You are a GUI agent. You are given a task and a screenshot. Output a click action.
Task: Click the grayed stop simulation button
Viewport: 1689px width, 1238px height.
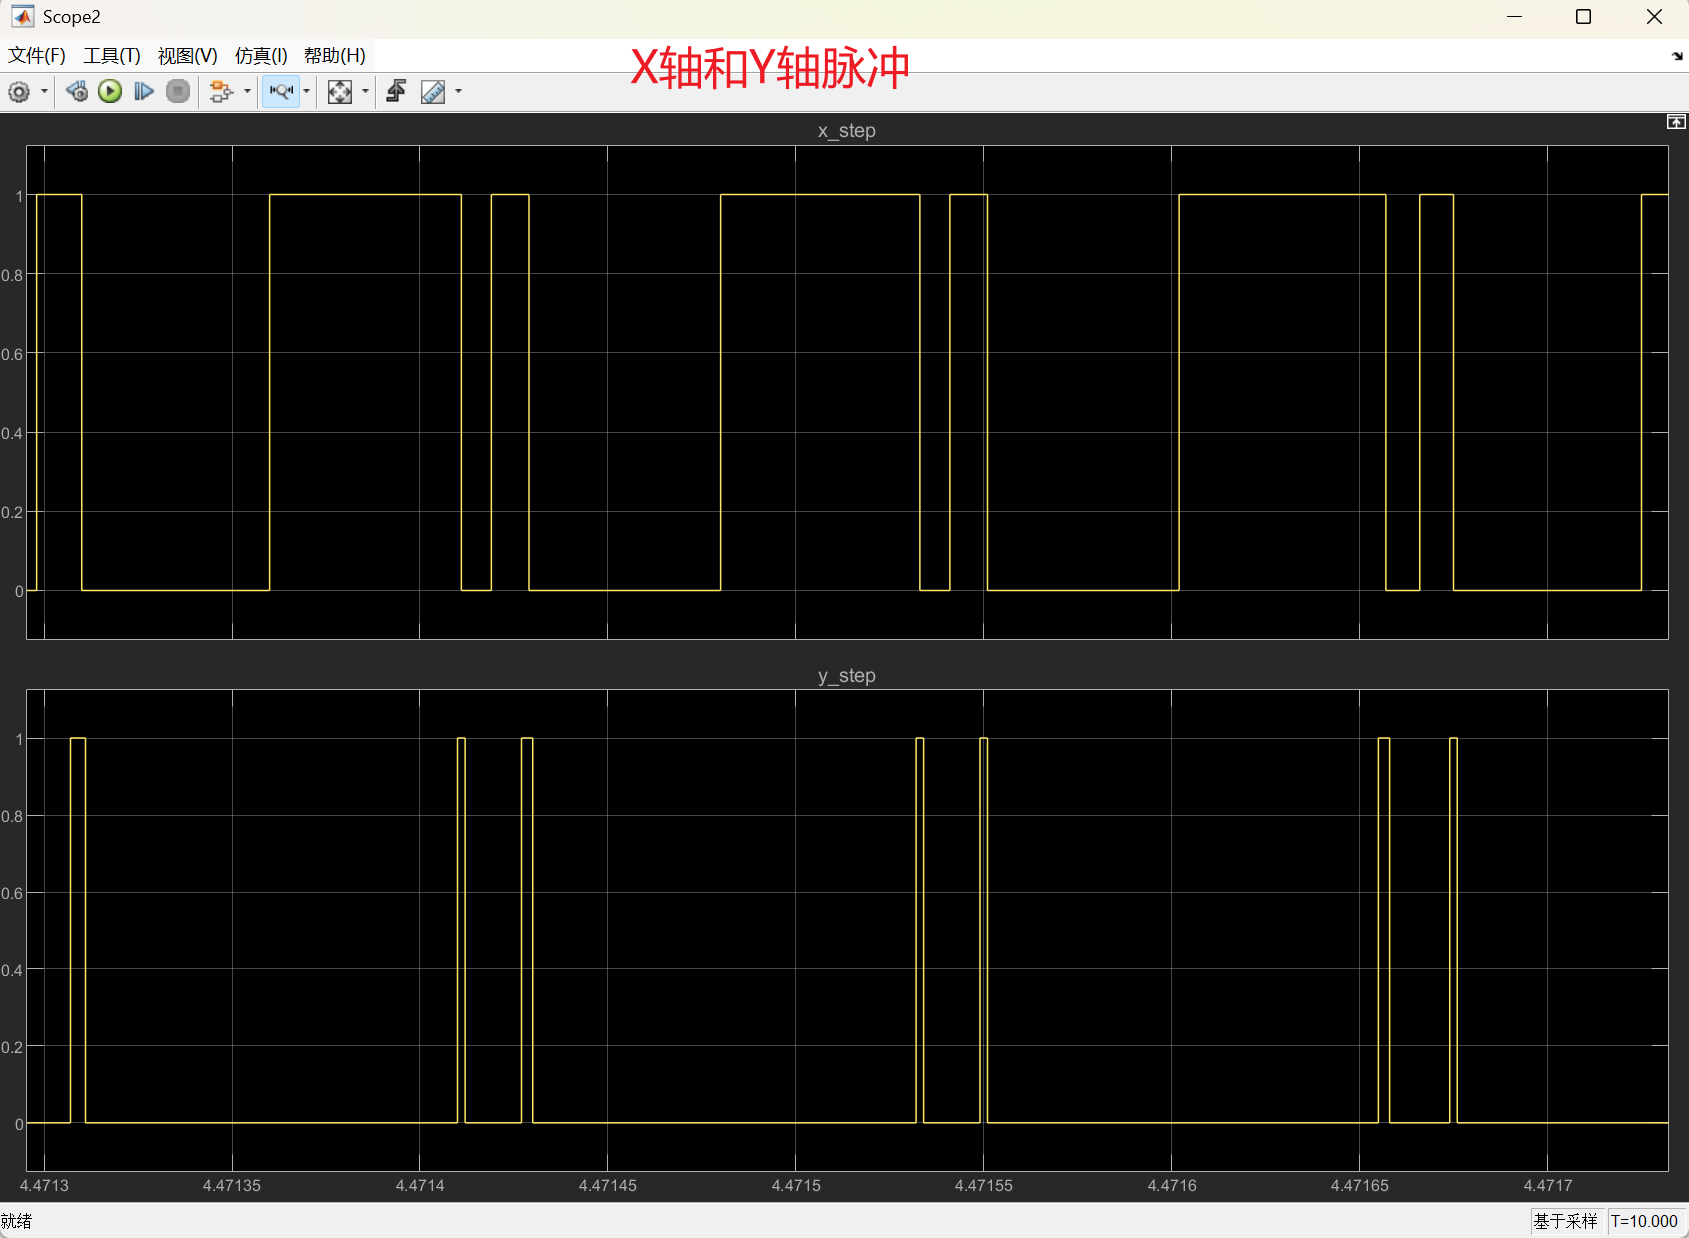(x=178, y=92)
